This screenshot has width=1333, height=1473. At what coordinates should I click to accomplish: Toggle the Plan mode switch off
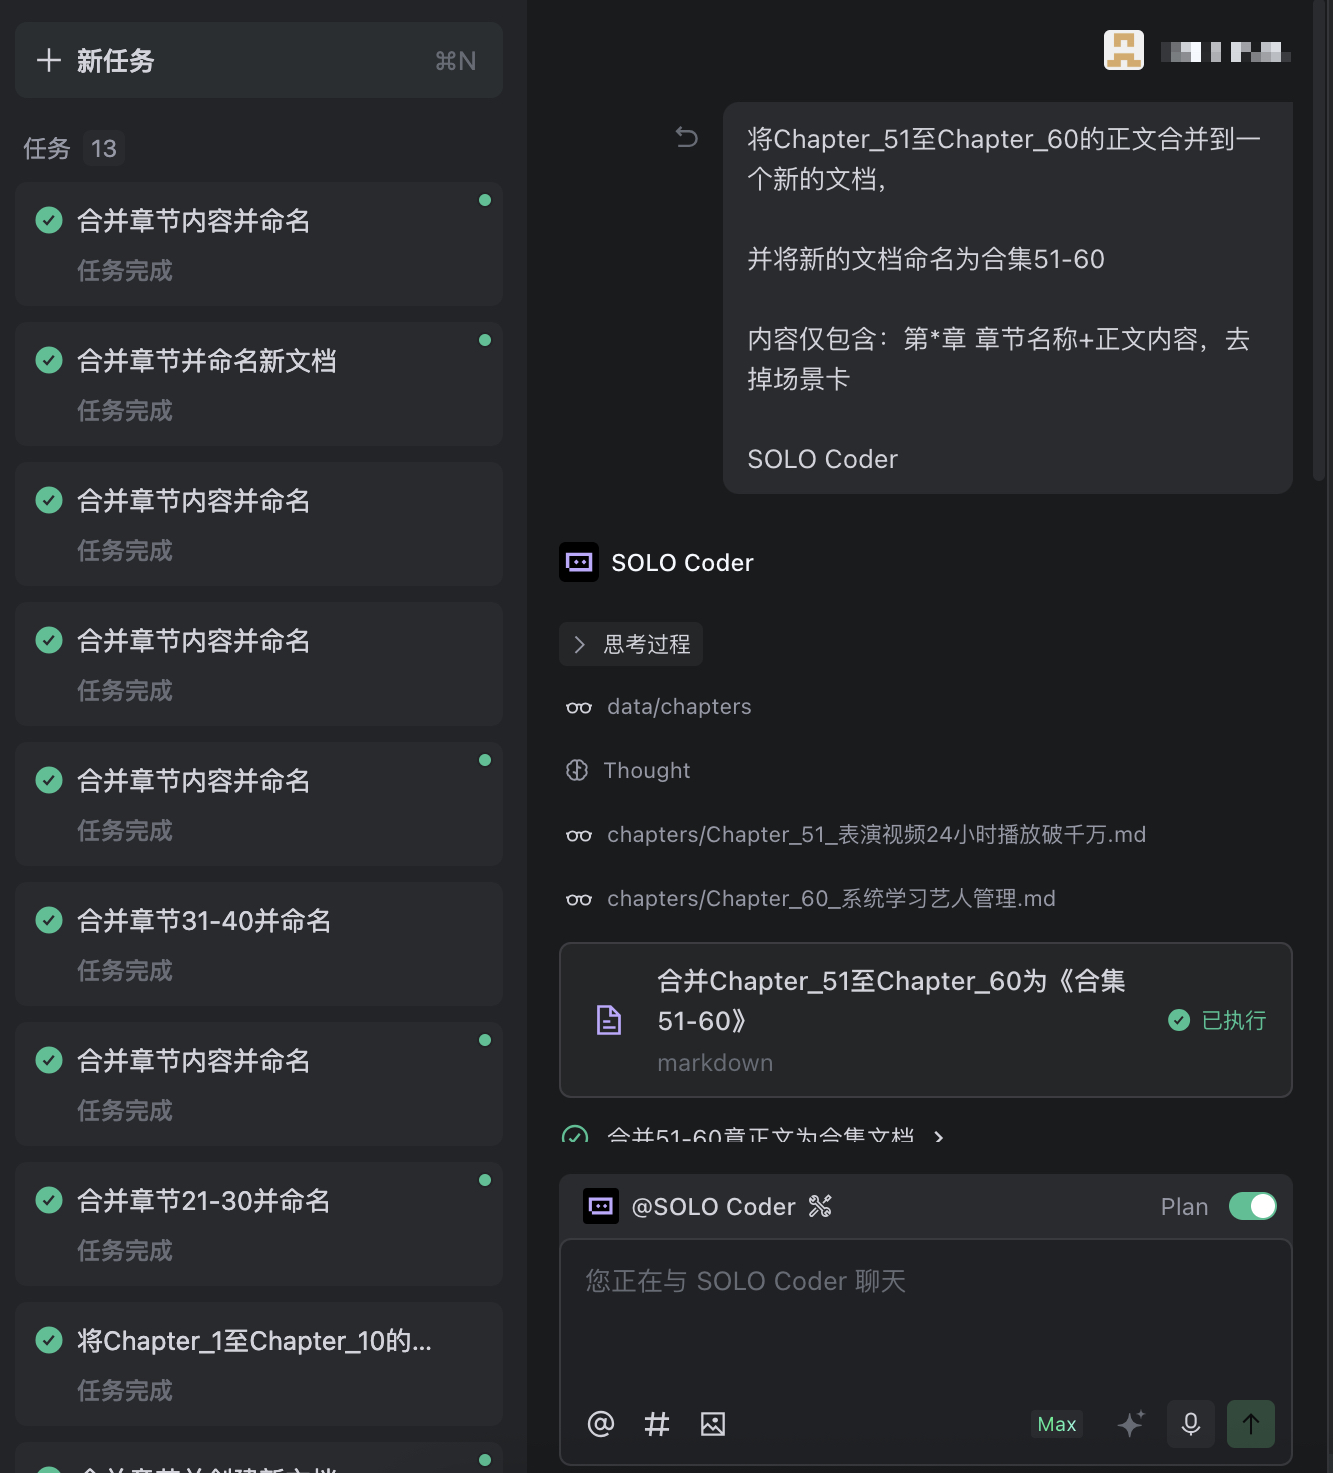[1252, 1207]
